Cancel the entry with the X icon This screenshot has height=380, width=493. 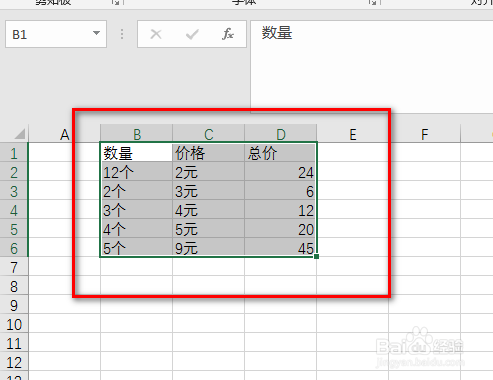point(156,34)
